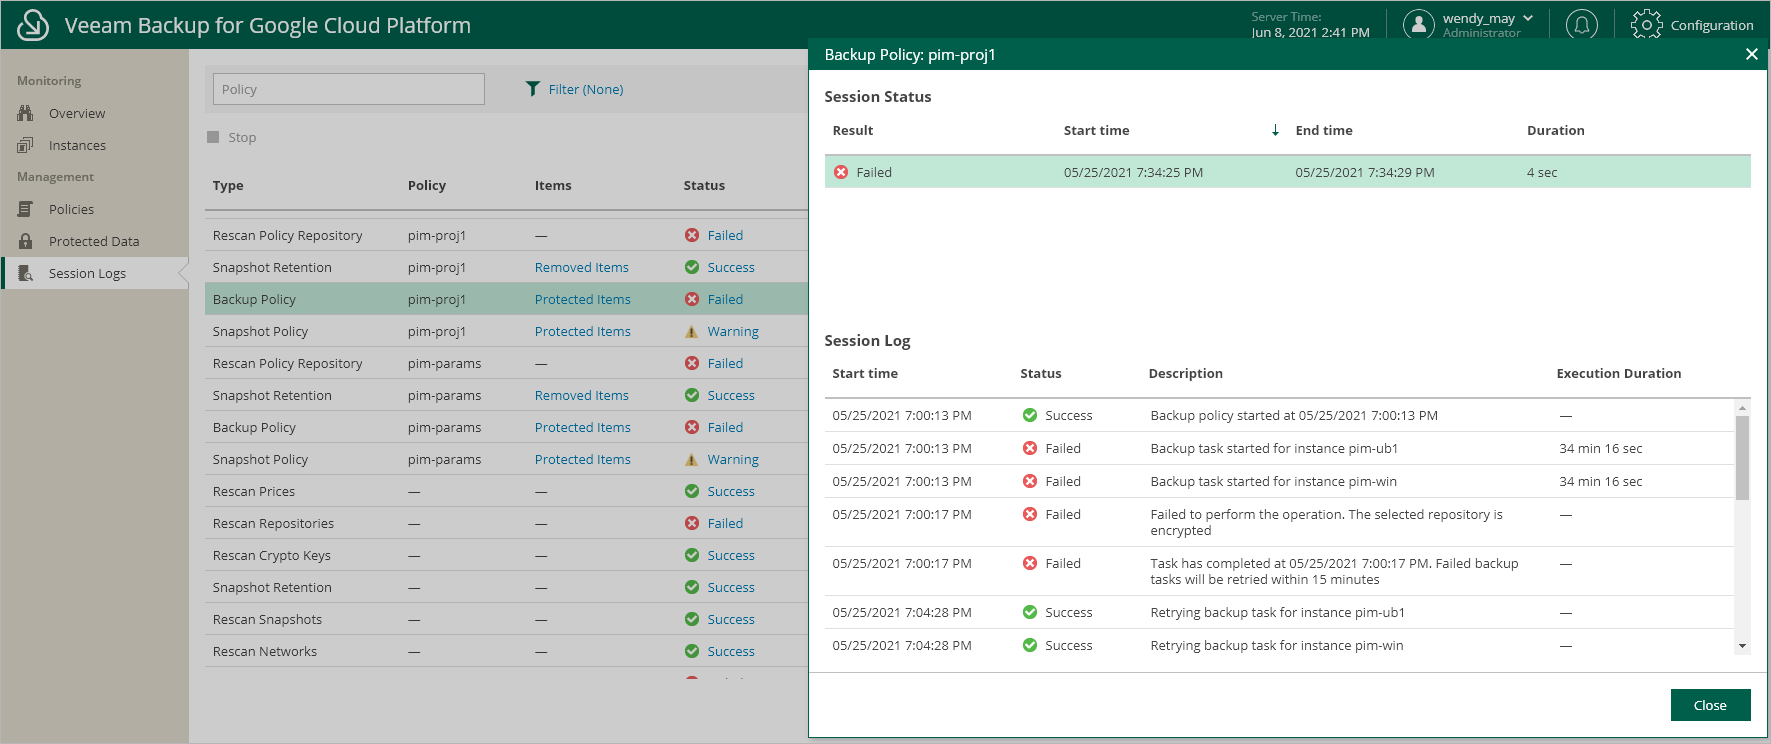Click the Policy search field

(349, 89)
